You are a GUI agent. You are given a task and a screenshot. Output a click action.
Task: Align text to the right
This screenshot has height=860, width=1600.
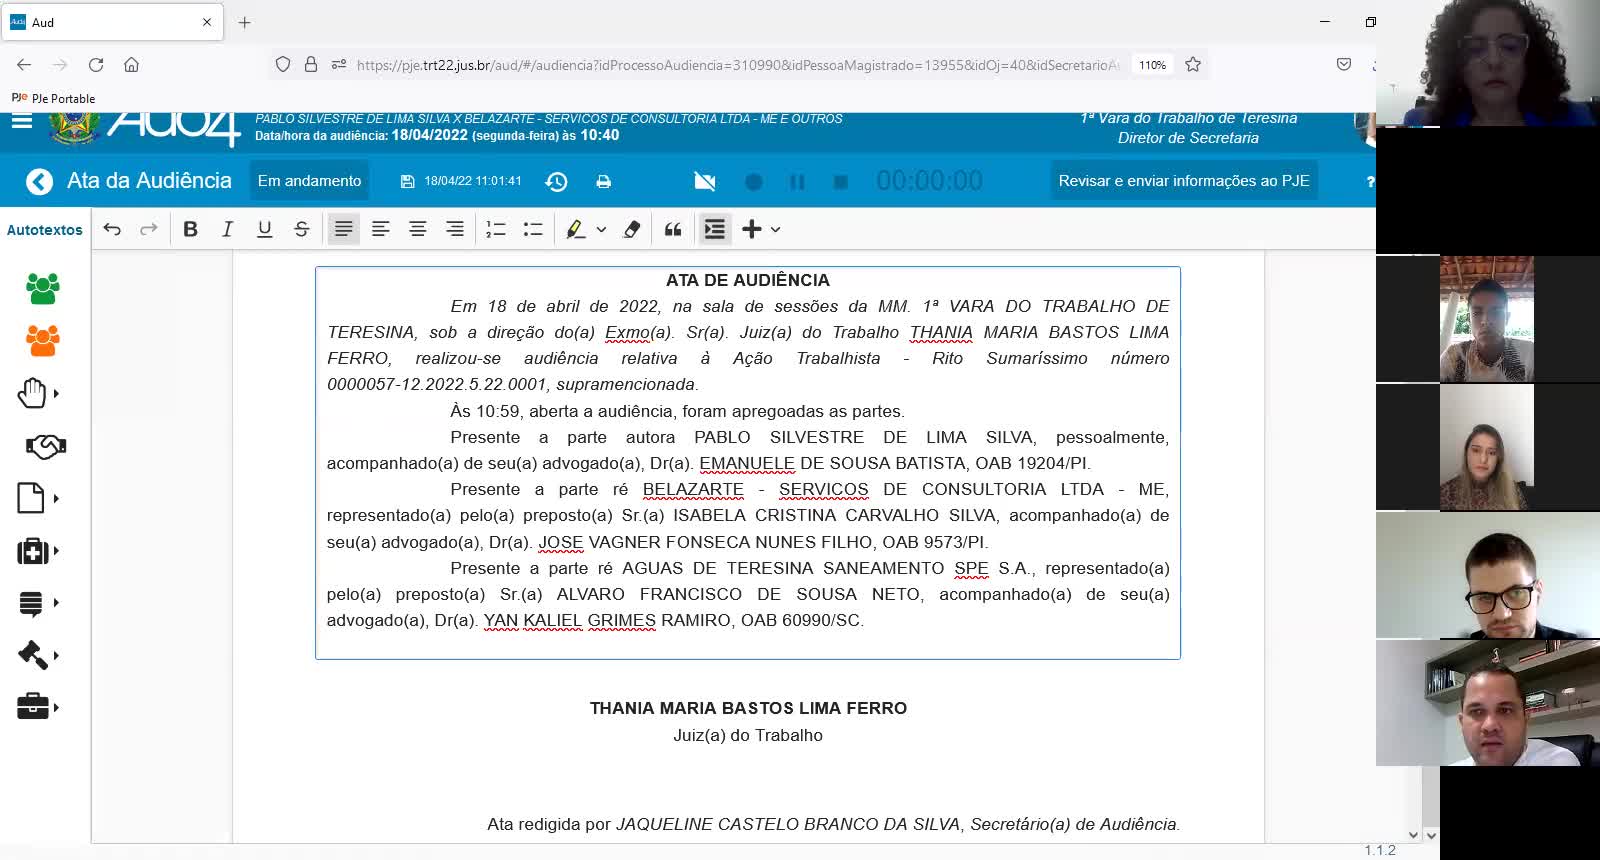tap(455, 229)
